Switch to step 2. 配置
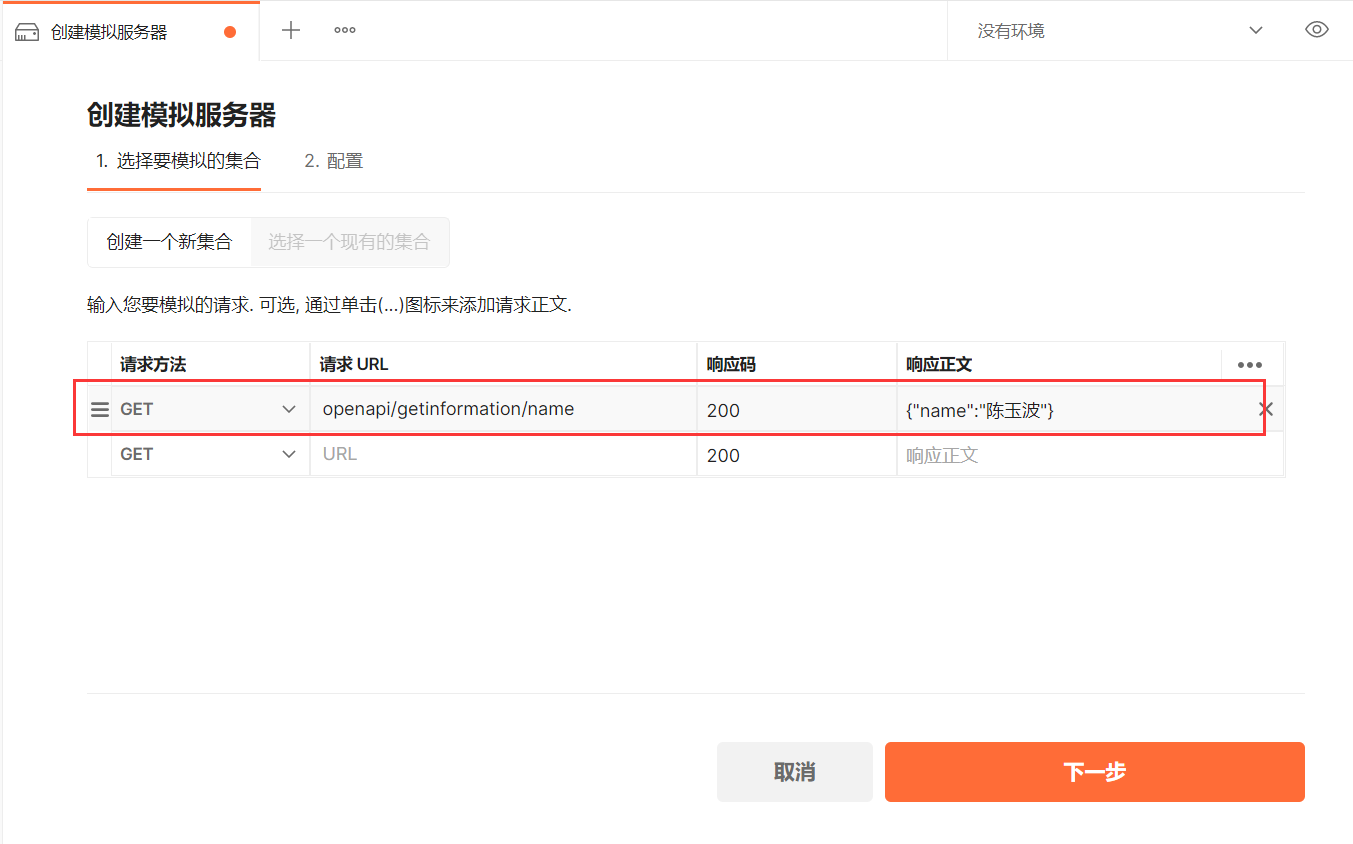Screen dimensions: 1353x844 (334, 161)
